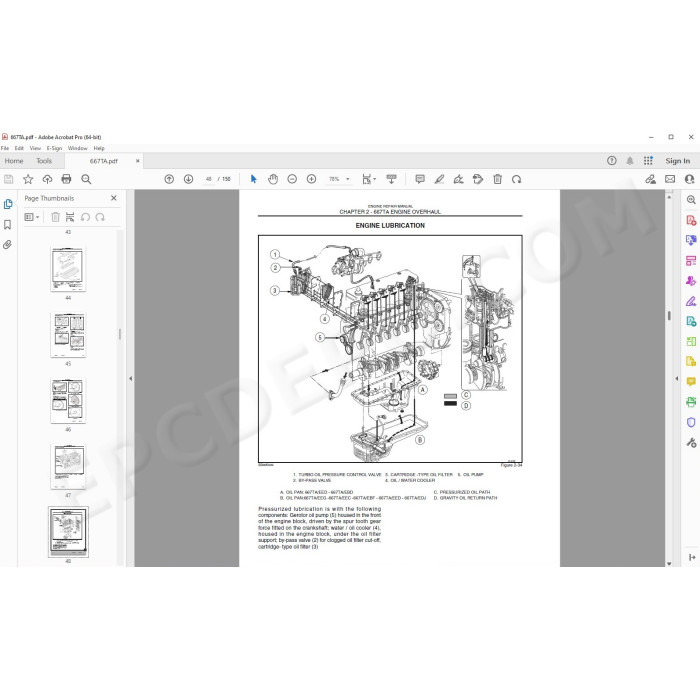Open the Protect shield tool in right pane
Image resolution: width=700 pixels, height=700 pixels.
tap(691, 422)
